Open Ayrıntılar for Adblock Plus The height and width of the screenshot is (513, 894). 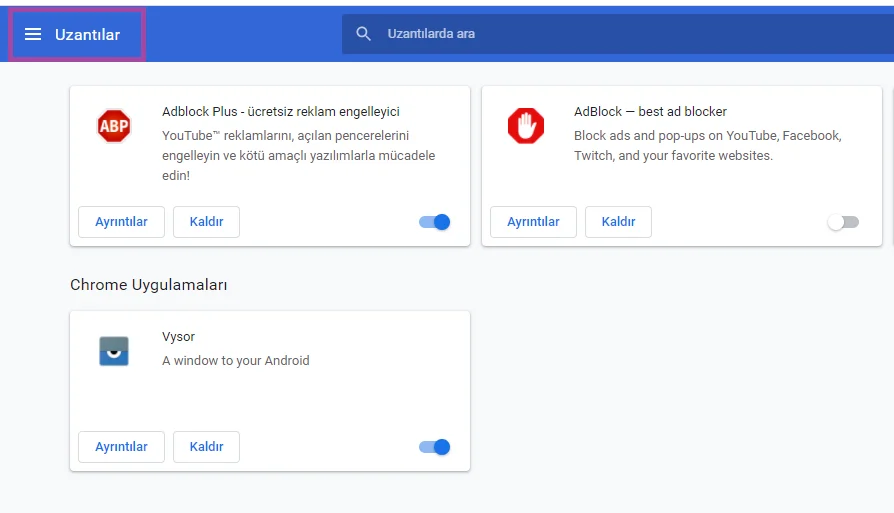coord(121,222)
